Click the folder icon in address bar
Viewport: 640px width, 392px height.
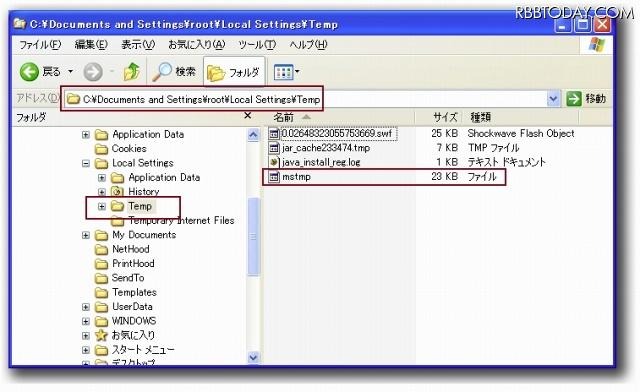click(x=73, y=99)
